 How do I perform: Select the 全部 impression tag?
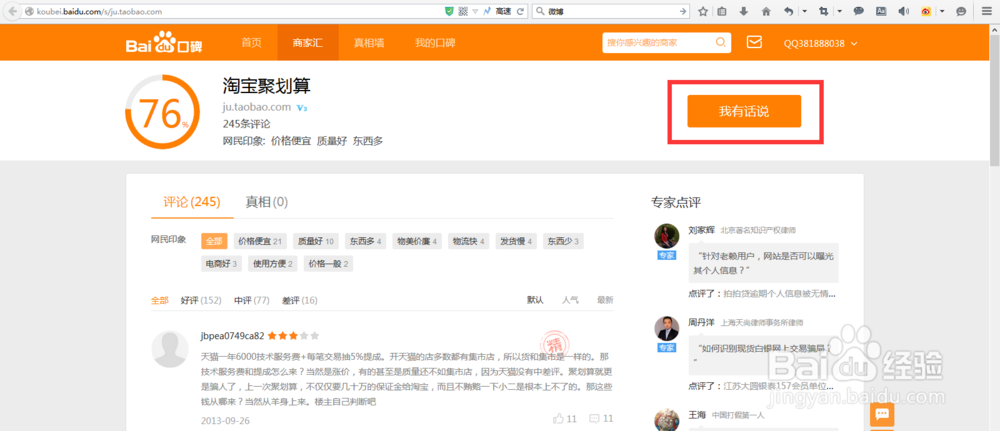(x=214, y=242)
